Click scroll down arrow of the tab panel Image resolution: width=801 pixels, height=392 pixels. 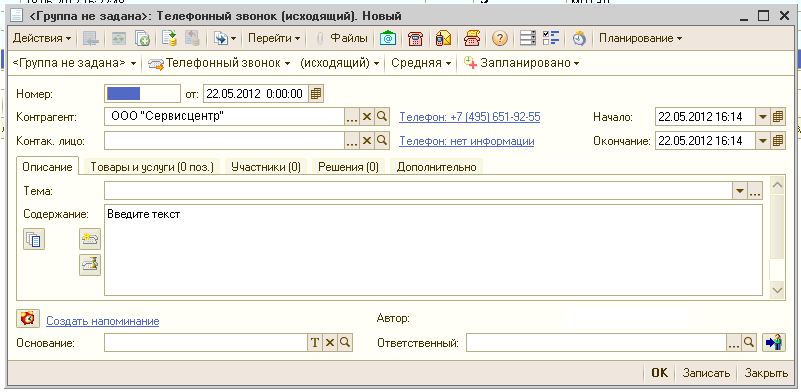pos(777,290)
